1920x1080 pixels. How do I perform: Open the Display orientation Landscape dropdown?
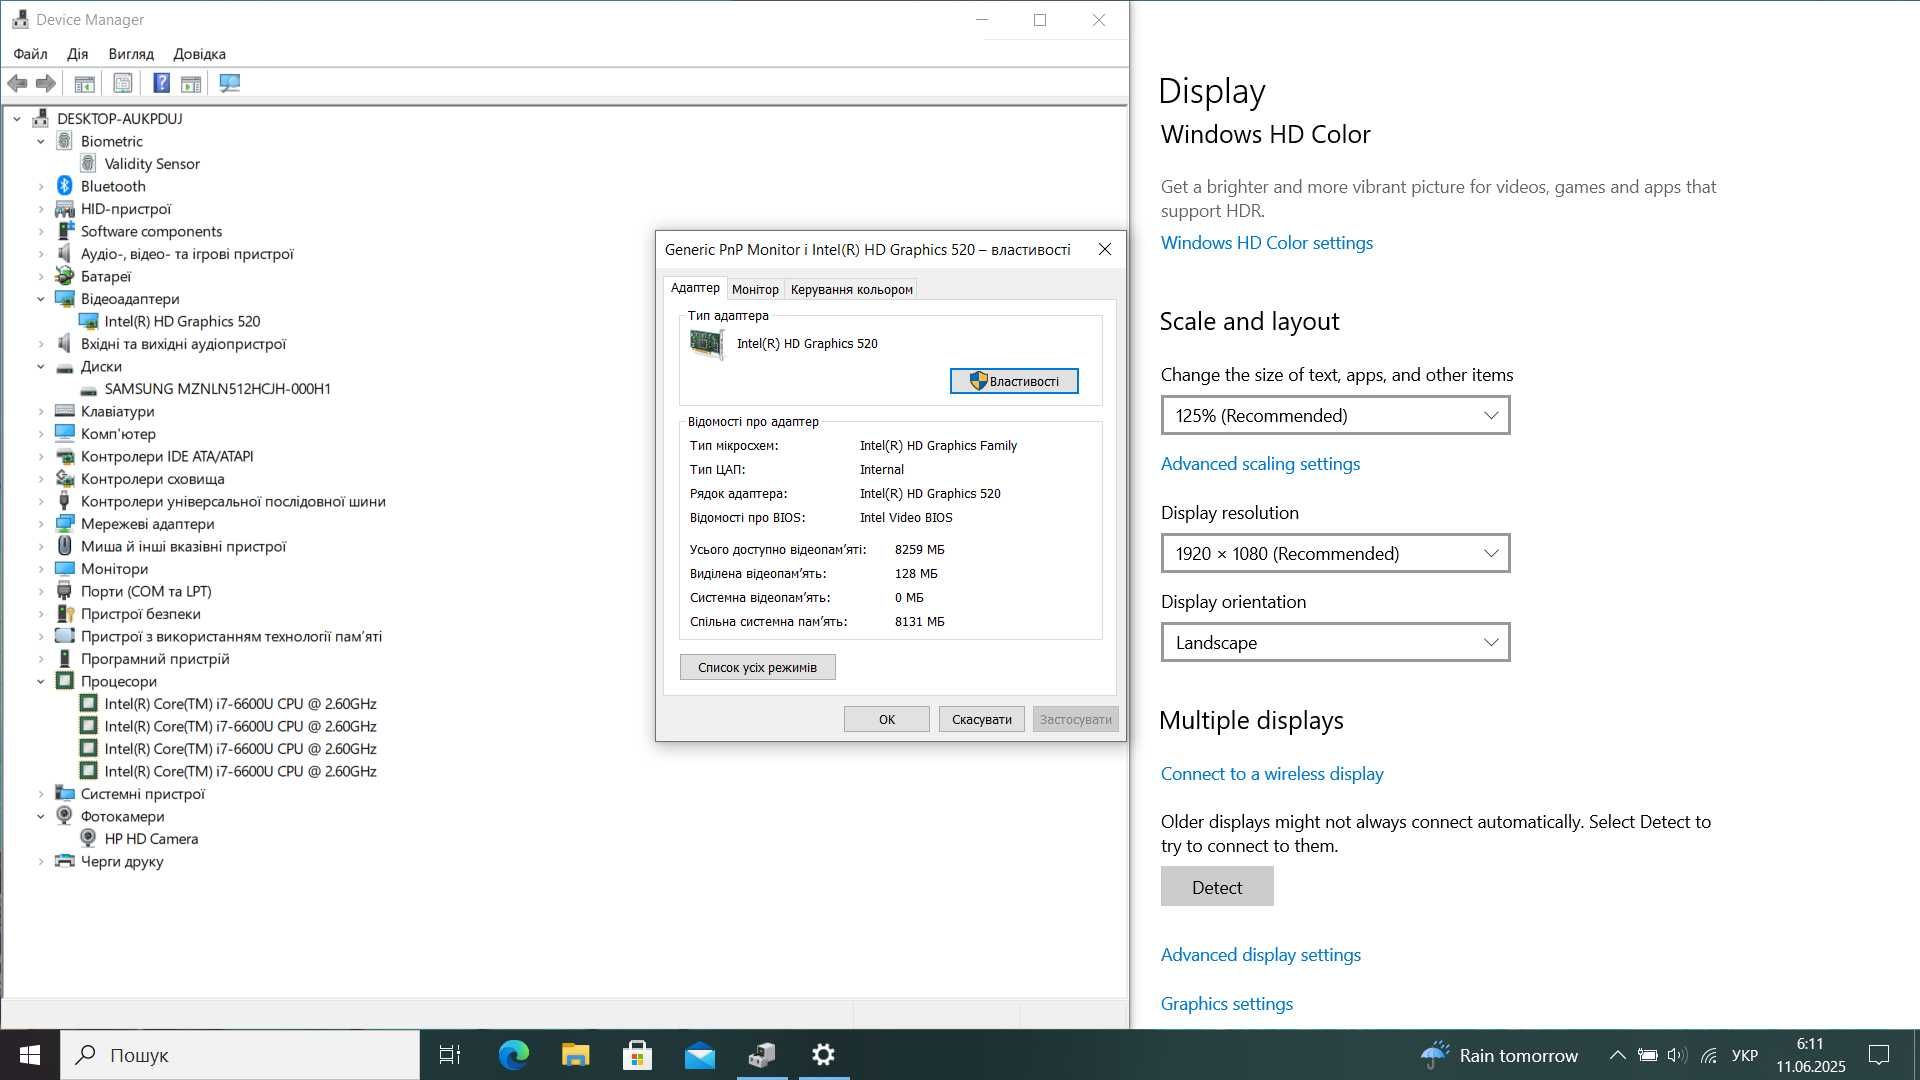point(1335,642)
